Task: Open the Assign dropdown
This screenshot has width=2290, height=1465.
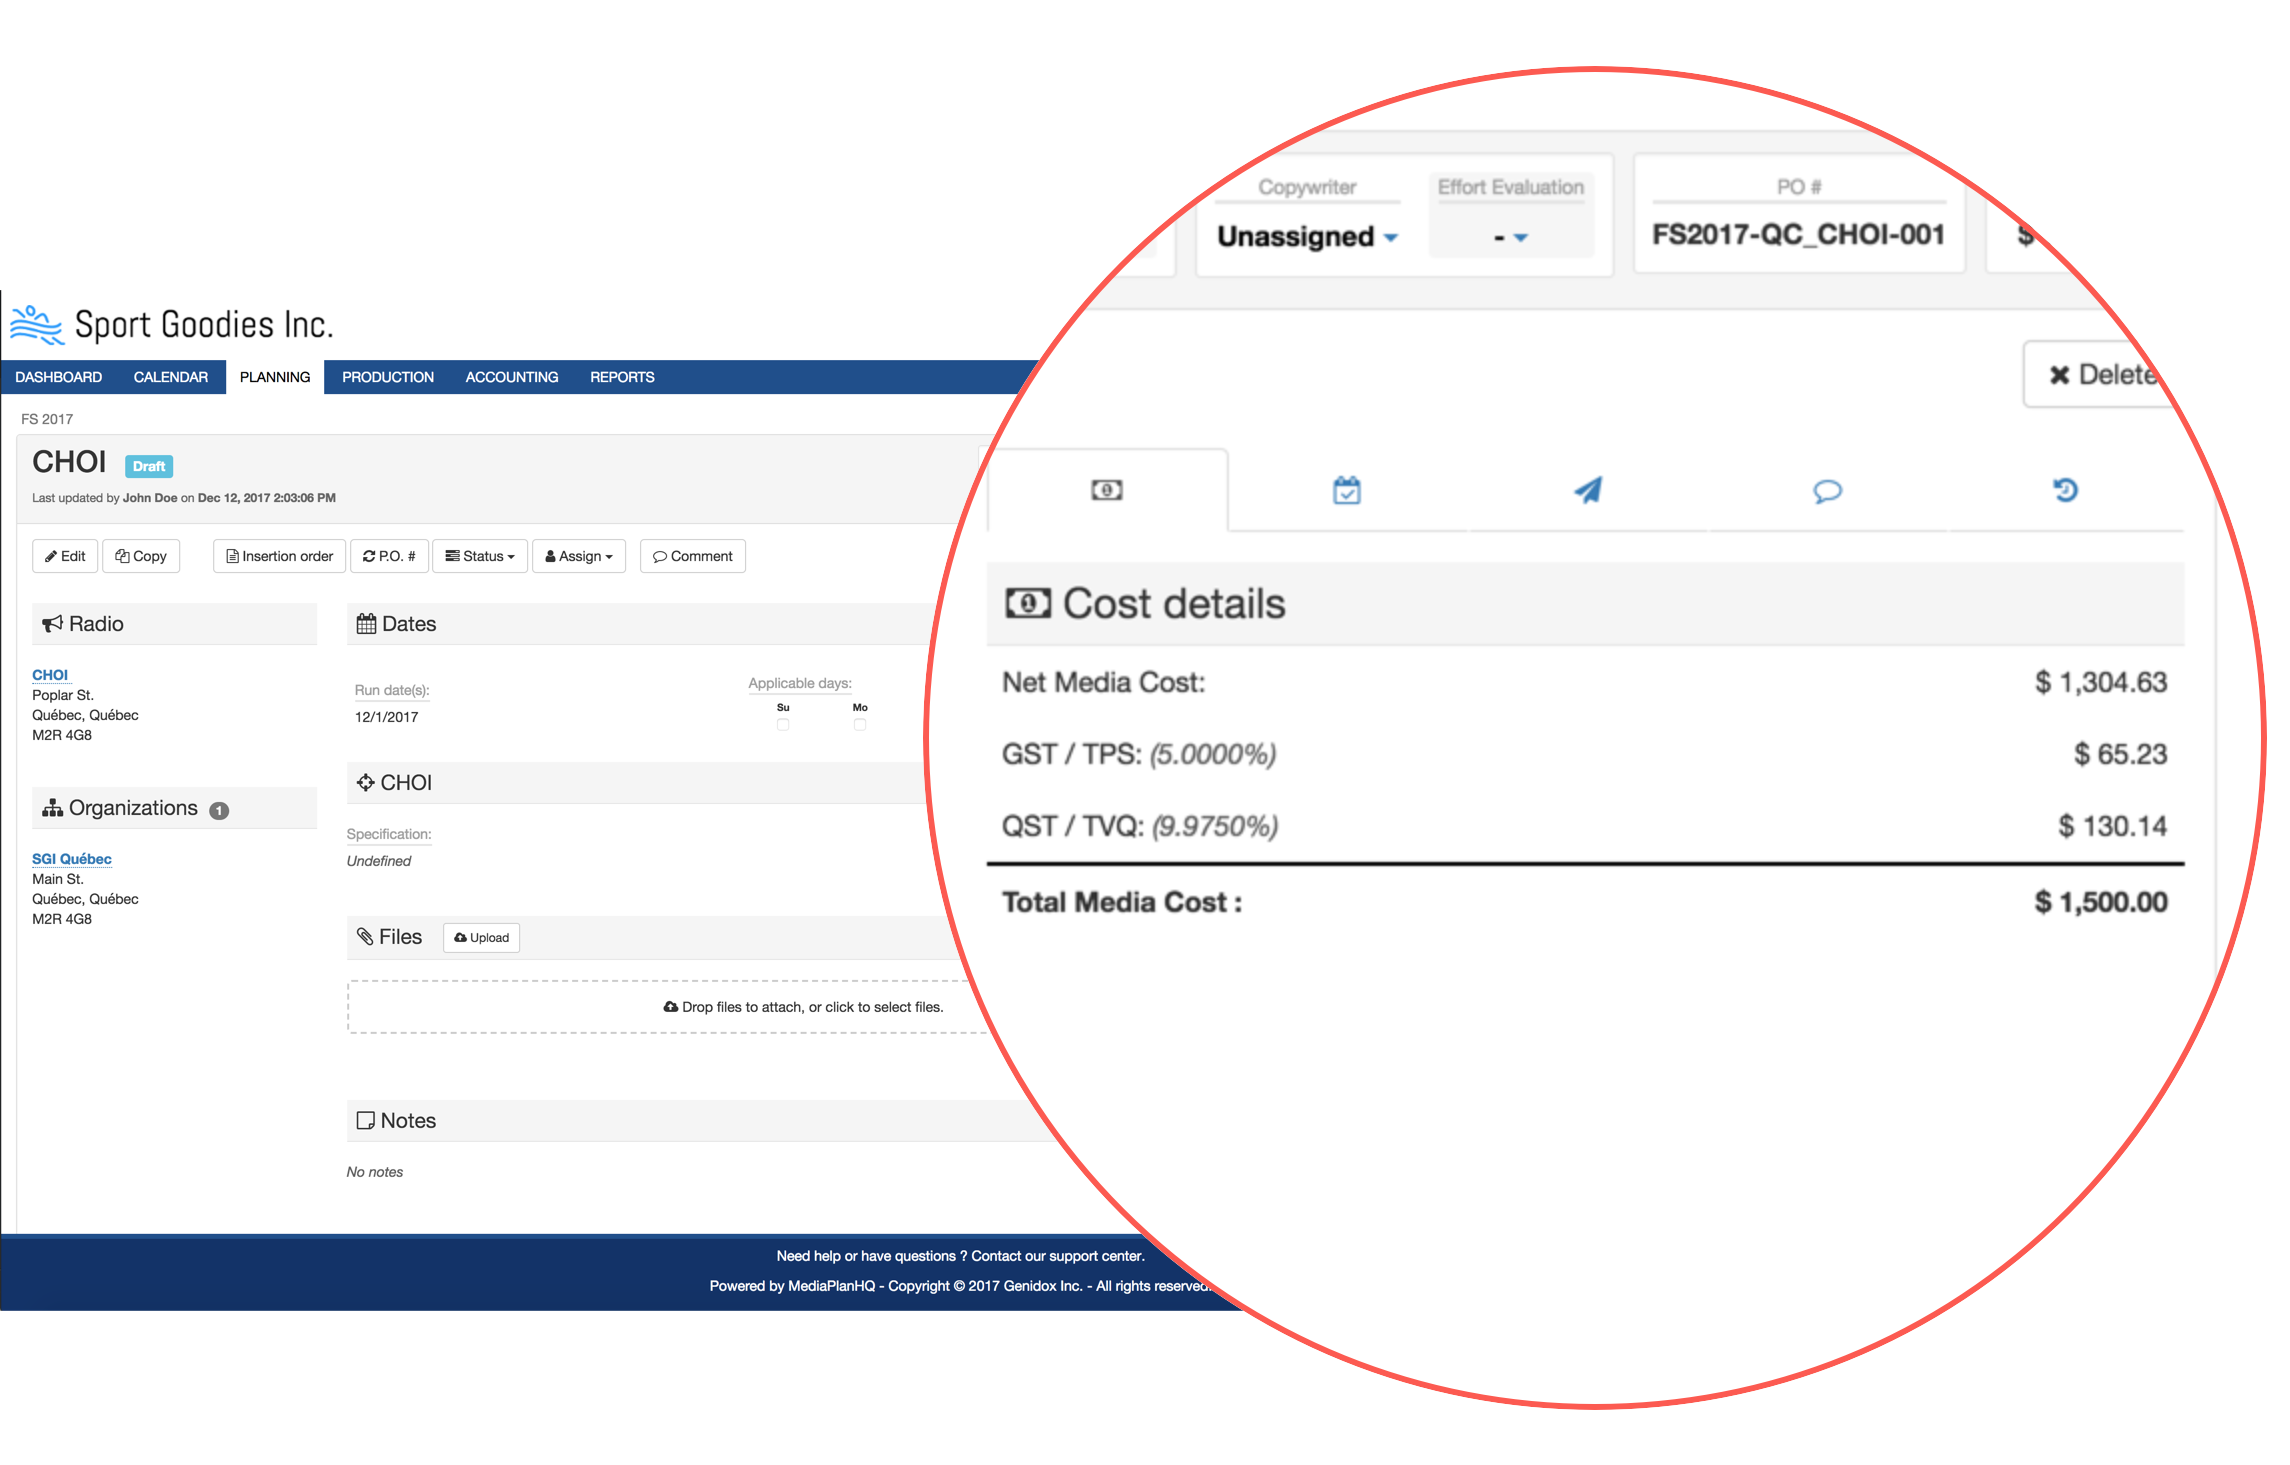Action: click(x=579, y=556)
